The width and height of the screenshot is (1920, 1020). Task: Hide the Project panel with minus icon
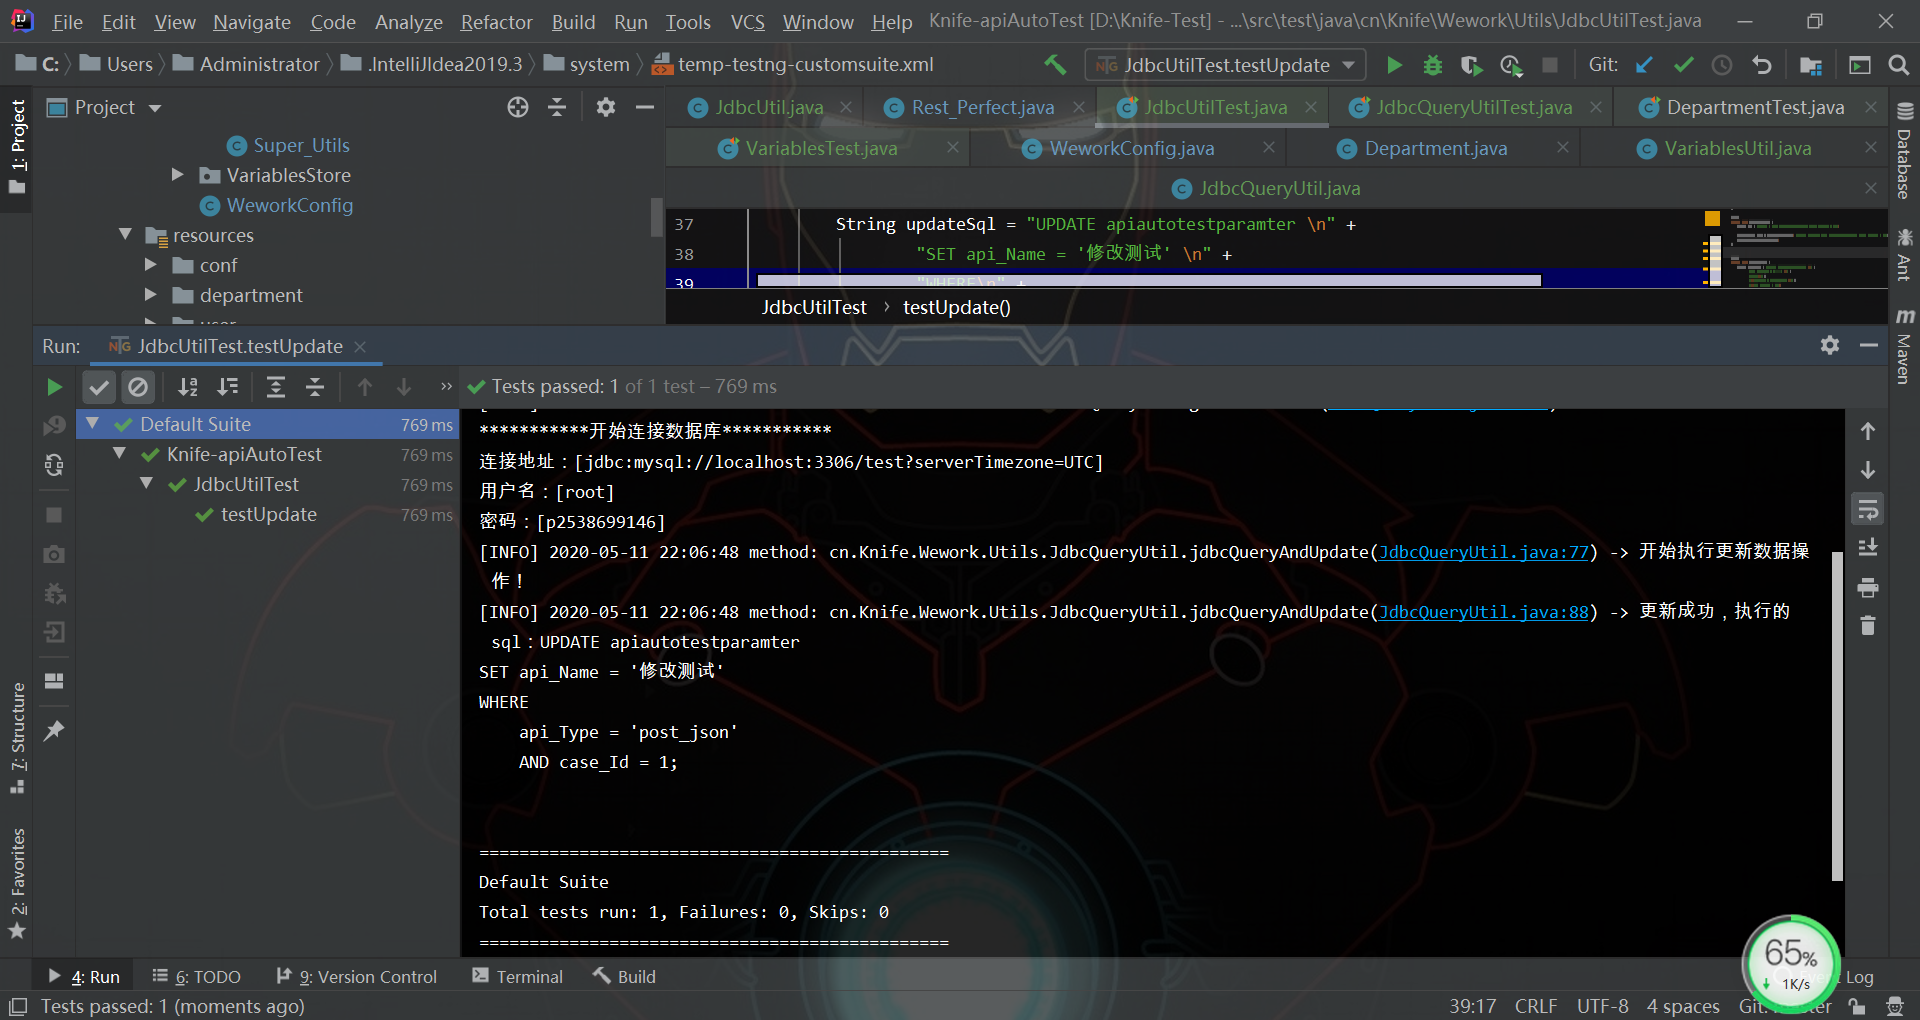pos(645,107)
